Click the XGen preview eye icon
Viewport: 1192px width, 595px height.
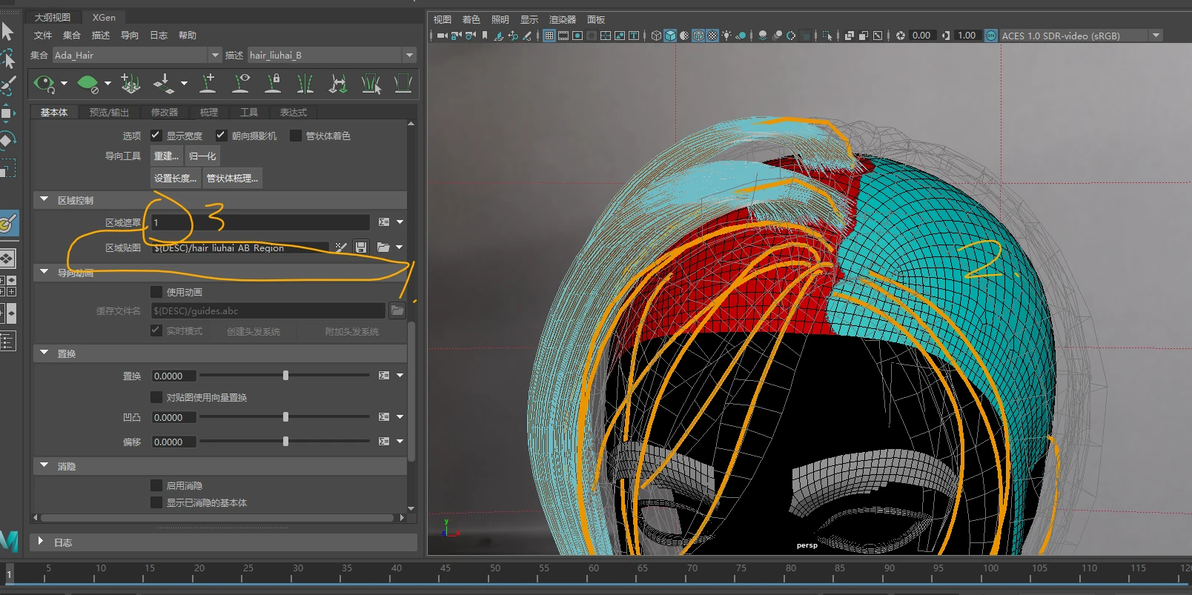click(x=44, y=83)
